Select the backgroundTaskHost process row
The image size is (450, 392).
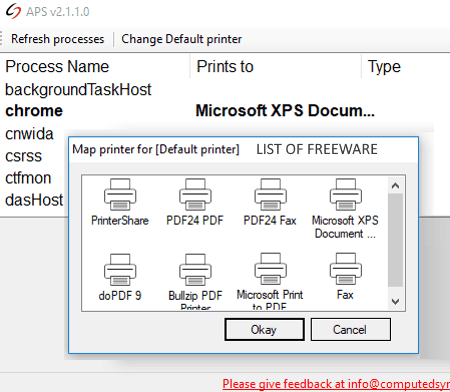point(78,90)
